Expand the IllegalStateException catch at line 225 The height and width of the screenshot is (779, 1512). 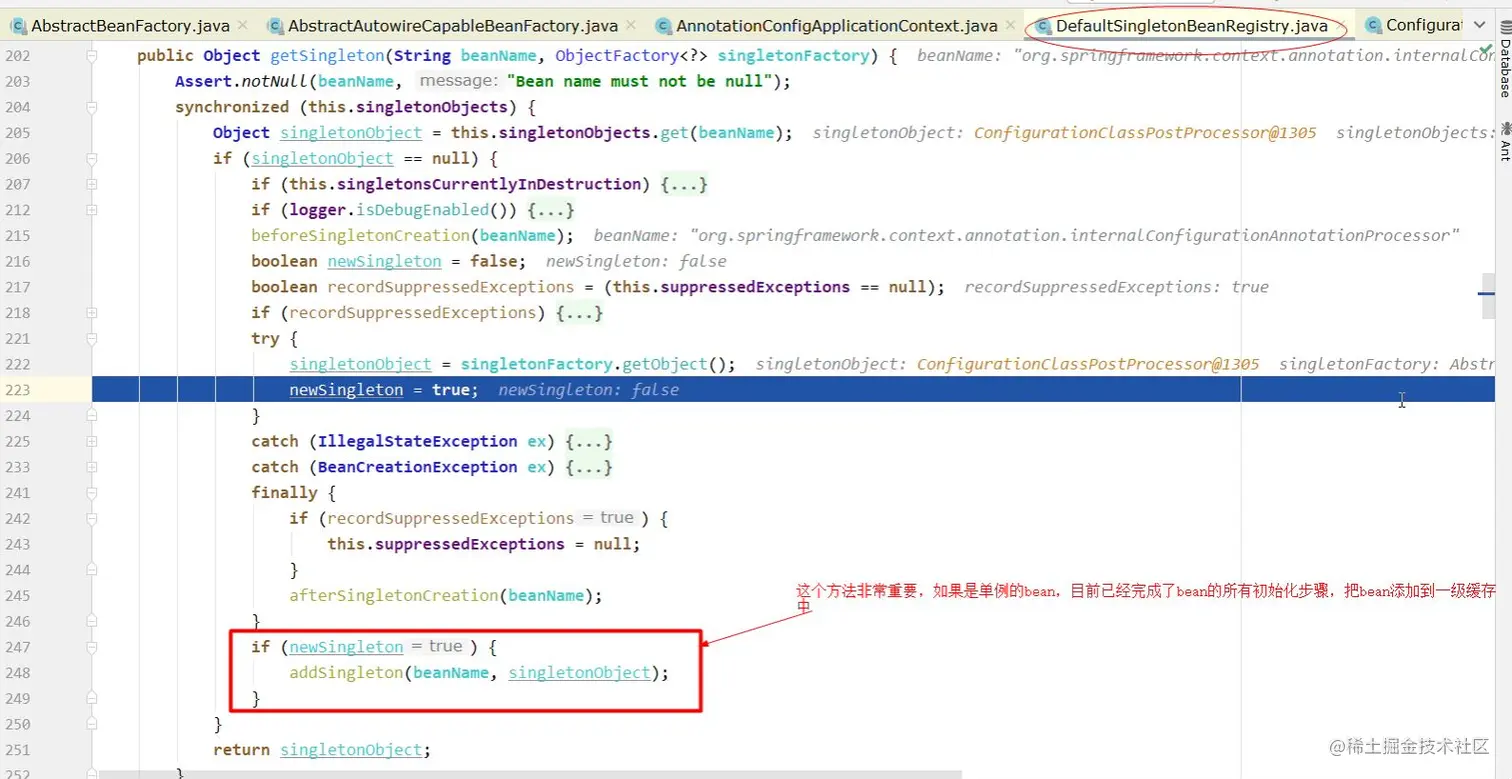92,442
